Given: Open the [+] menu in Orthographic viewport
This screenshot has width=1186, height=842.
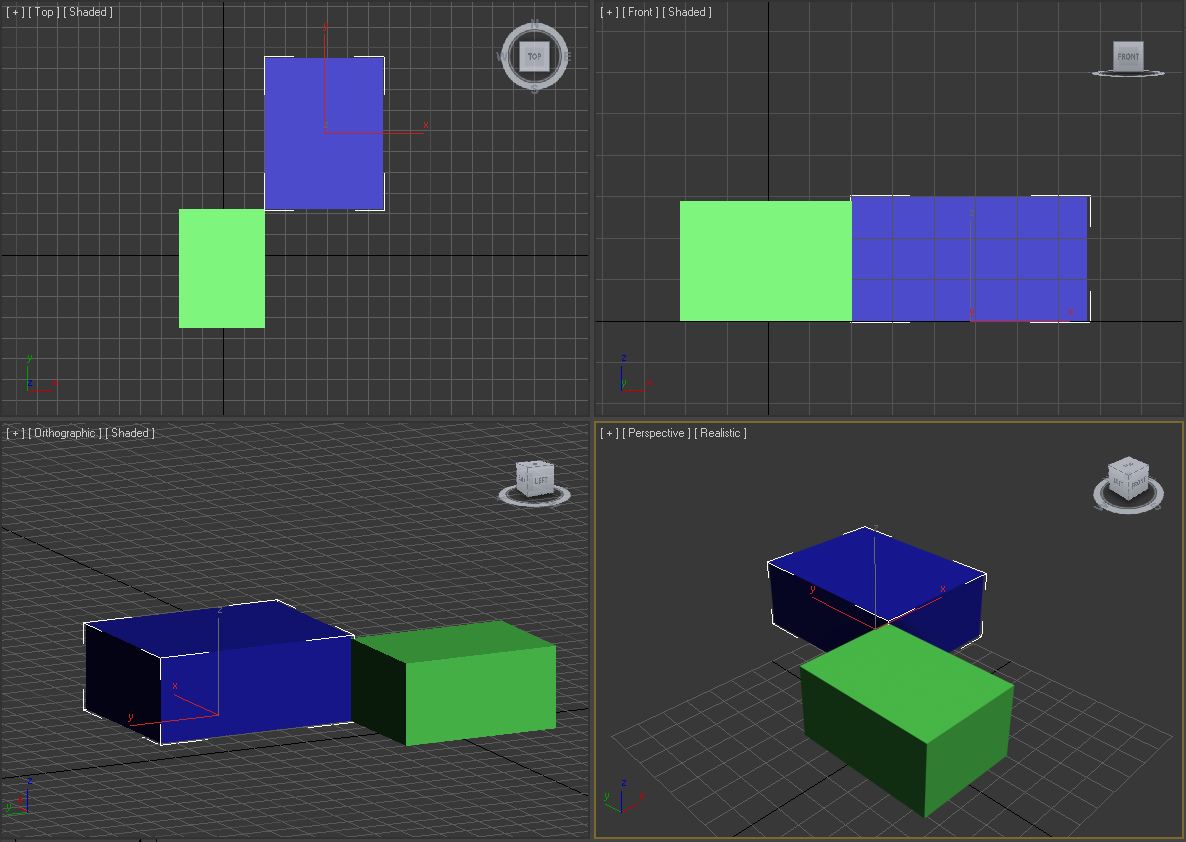Looking at the screenshot, I should point(15,433).
